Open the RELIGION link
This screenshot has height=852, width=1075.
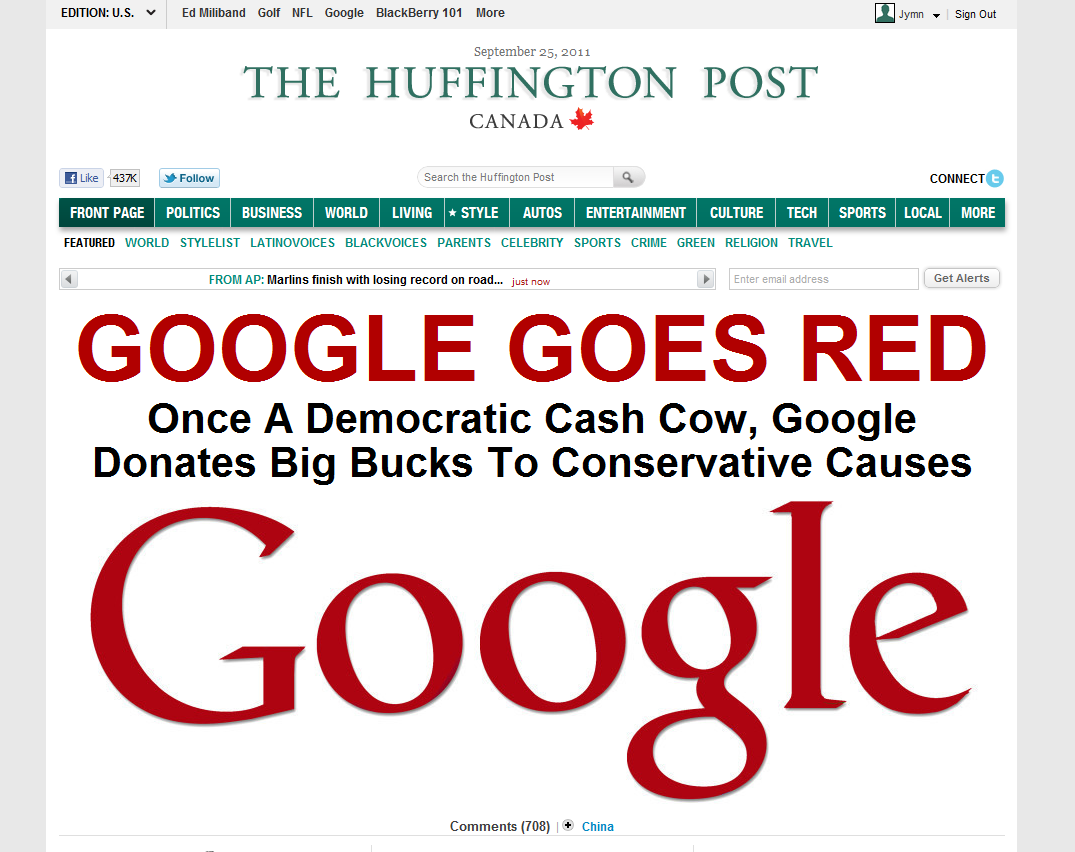751,243
